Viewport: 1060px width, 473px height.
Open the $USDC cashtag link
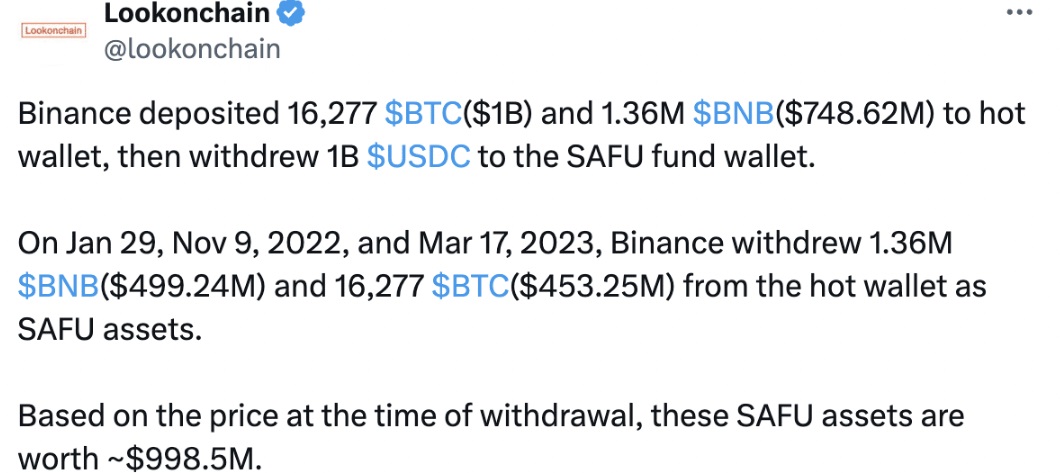pyautogui.click(x=418, y=157)
